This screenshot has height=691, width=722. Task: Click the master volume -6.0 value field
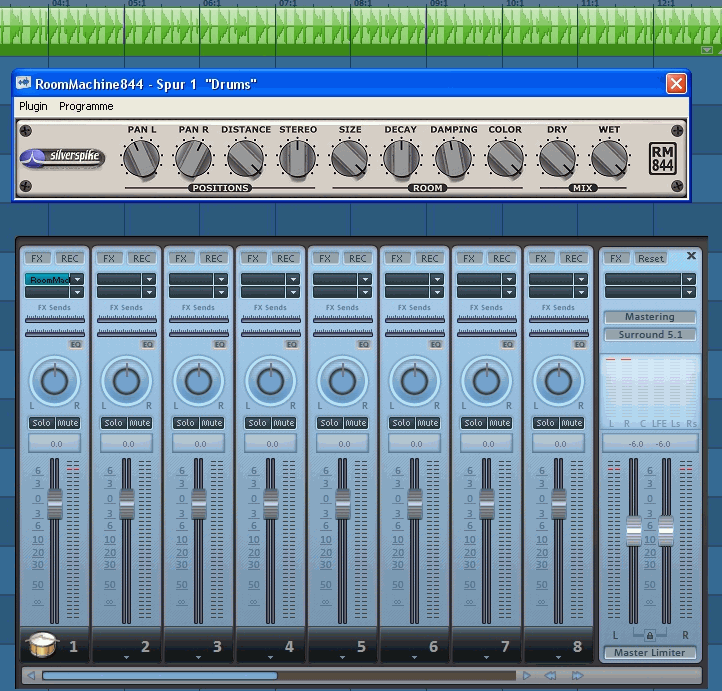click(x=650, y=444)
